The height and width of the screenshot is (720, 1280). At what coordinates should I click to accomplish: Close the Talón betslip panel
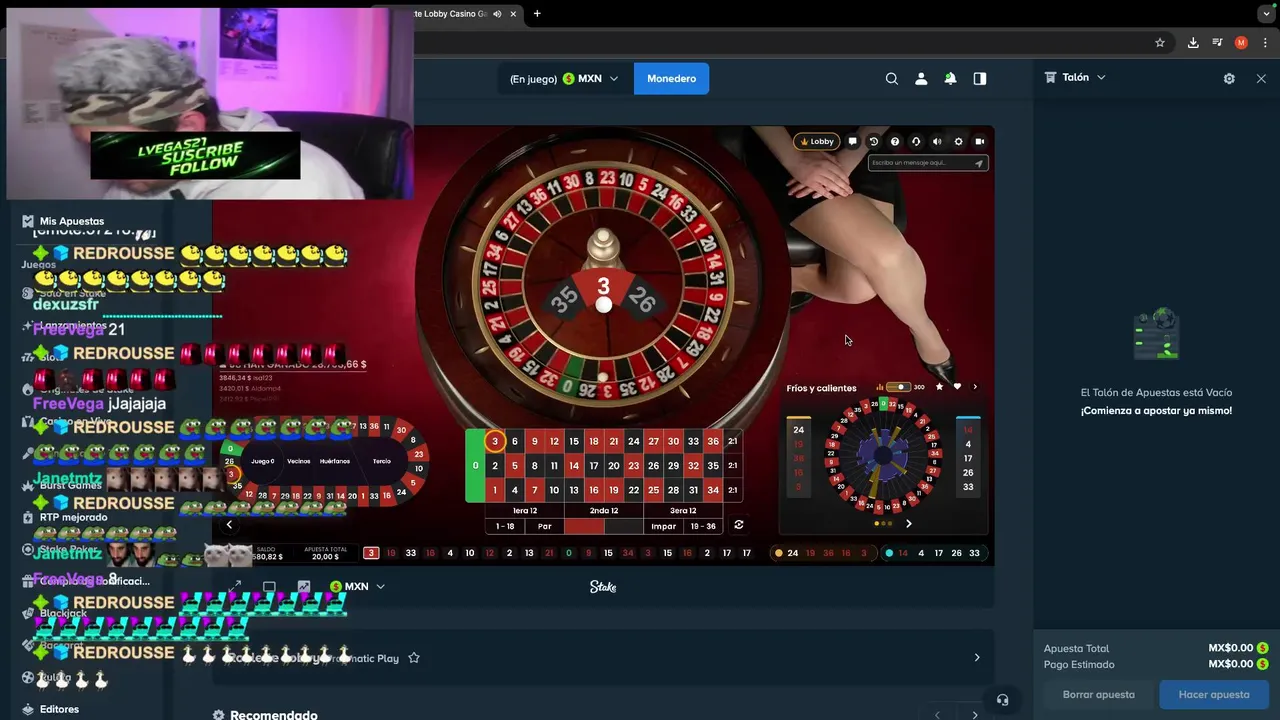(1261, 79)
